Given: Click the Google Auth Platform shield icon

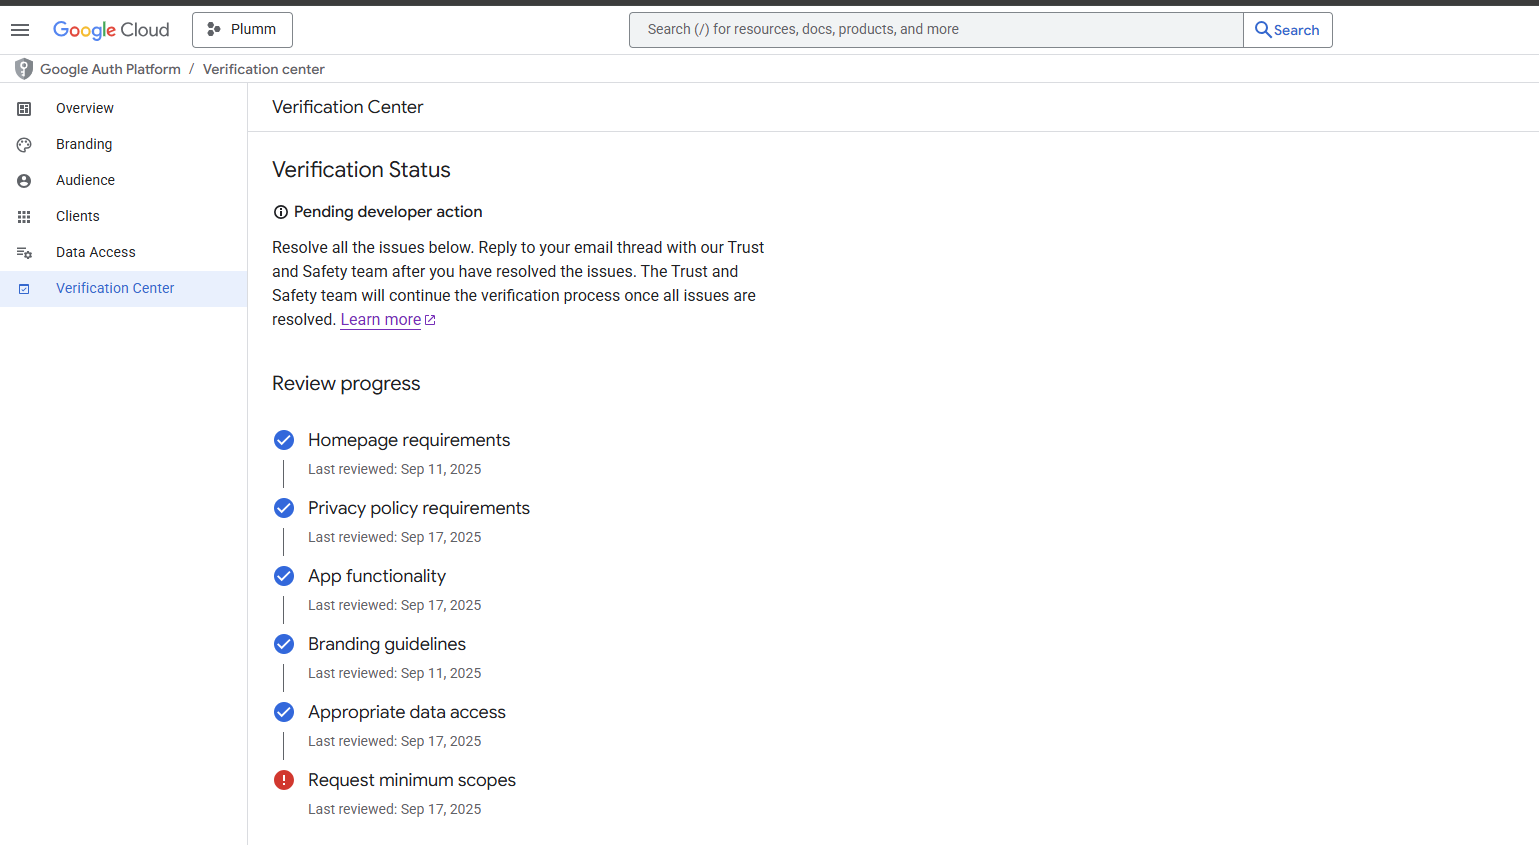Looking at the screenshot, I should click(24, 69).
